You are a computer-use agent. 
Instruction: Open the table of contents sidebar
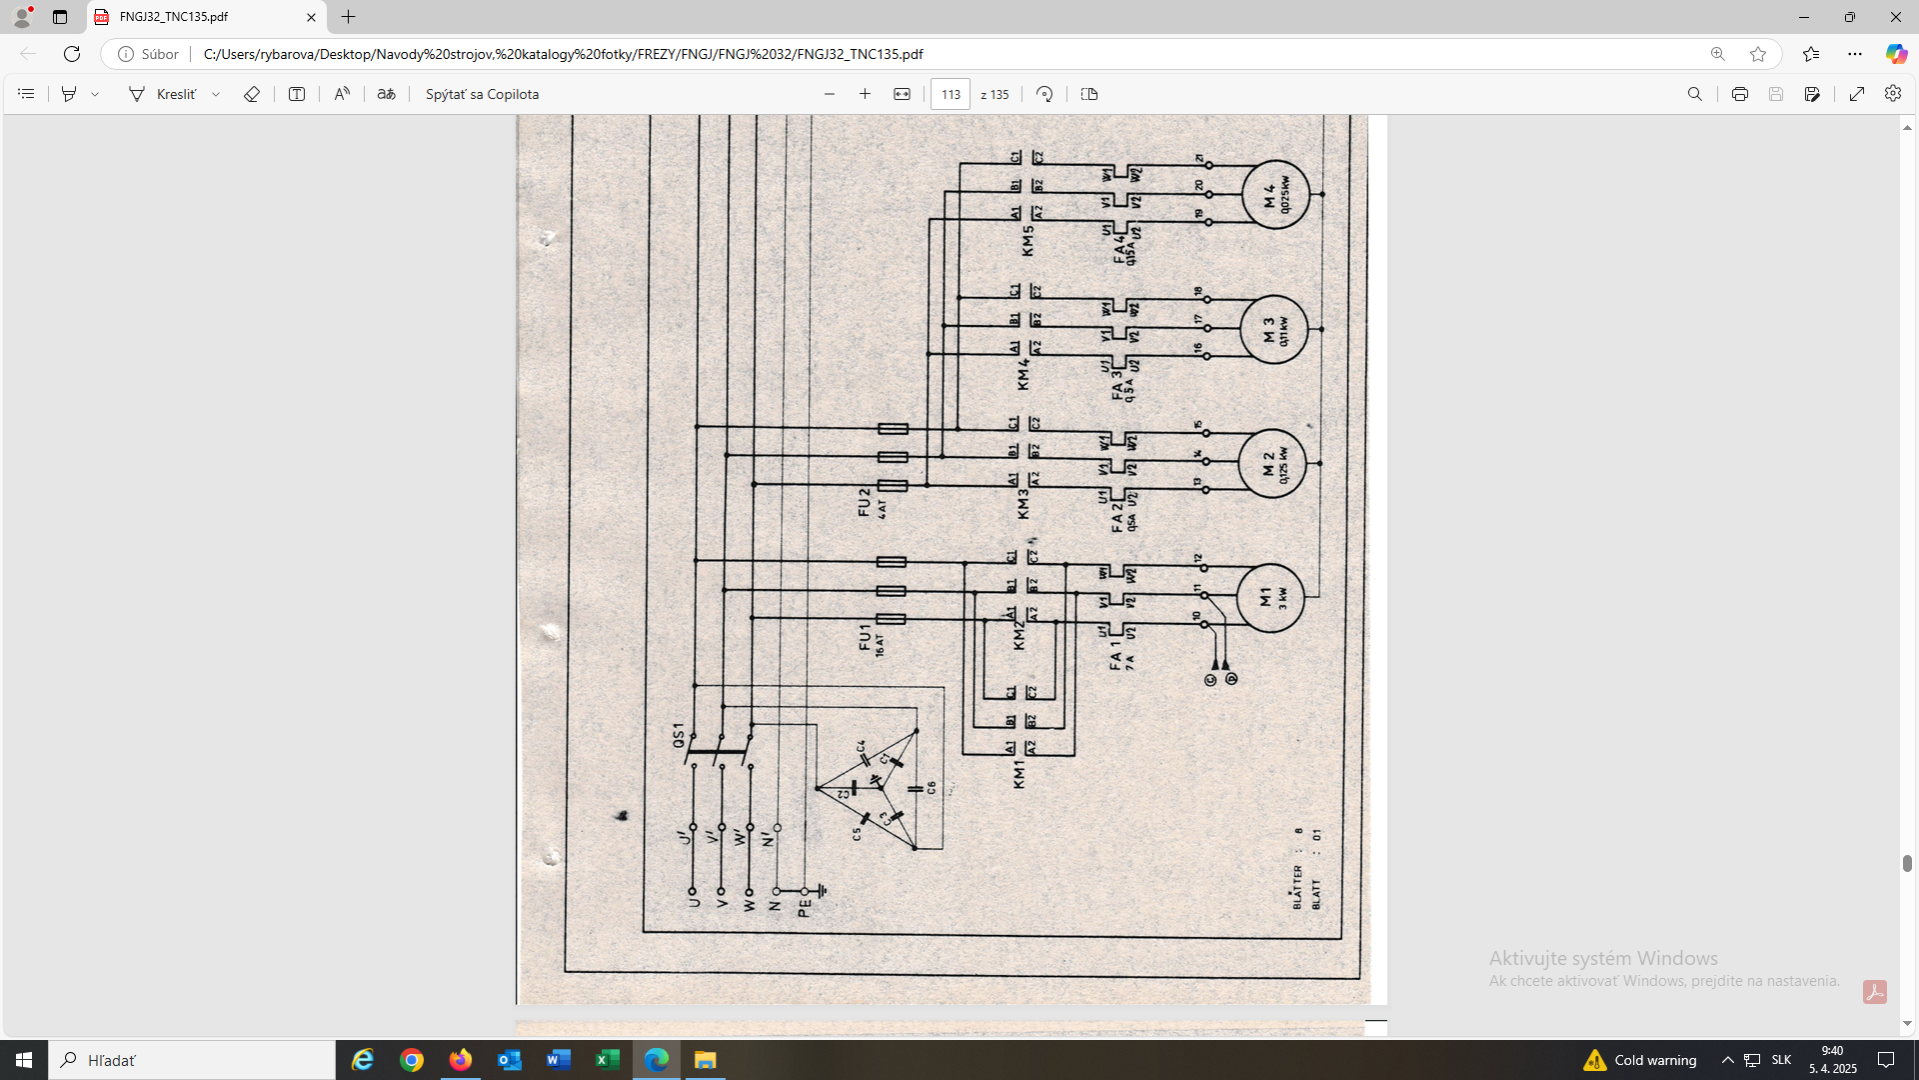pos(26,94)
